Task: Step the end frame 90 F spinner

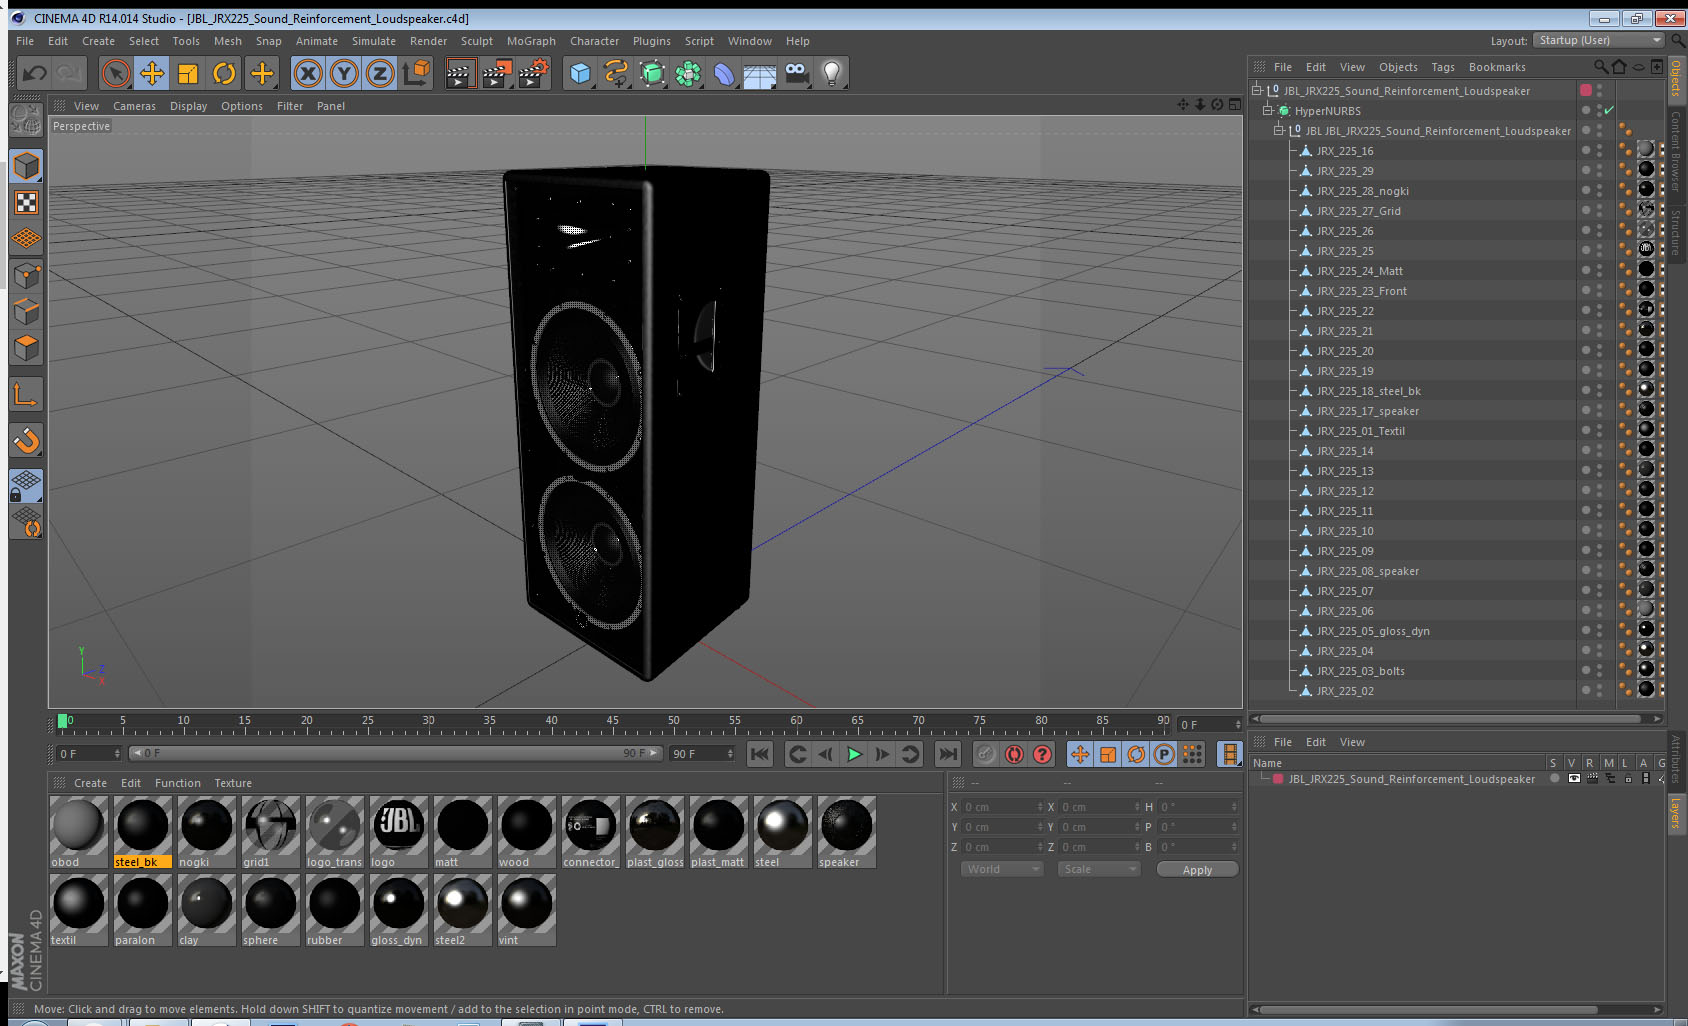Action: (730, 754)
